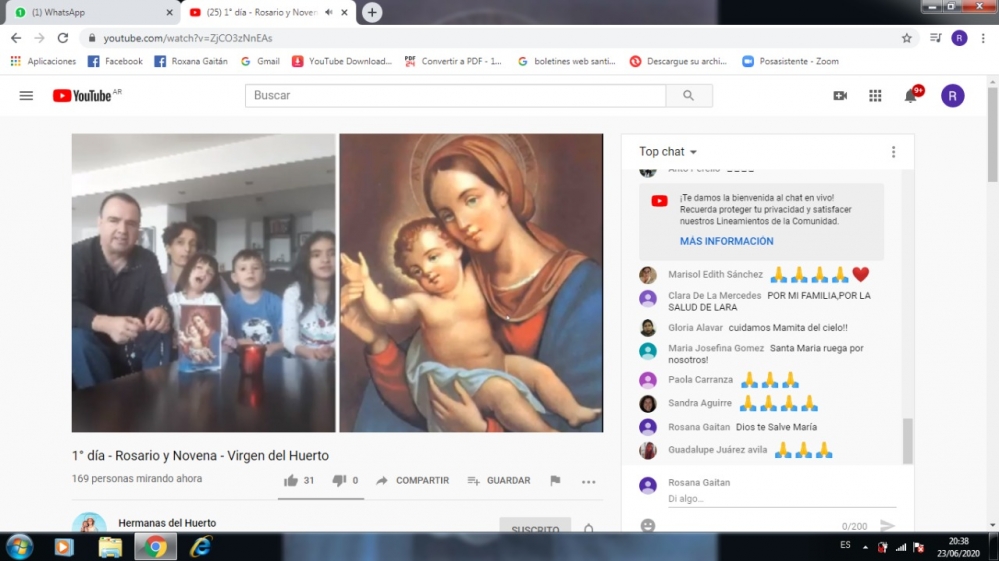Open more actions ellipsis under video
This screenshot has width=999, height=561.
pyautogui.click(x=589, y=482)
